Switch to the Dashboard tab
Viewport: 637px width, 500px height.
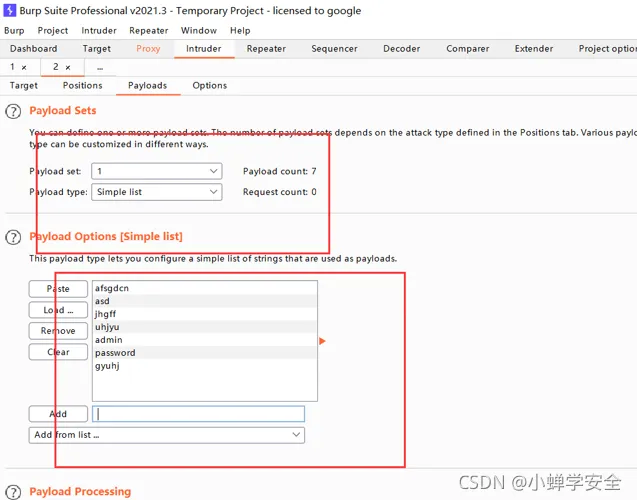[34, 49]
